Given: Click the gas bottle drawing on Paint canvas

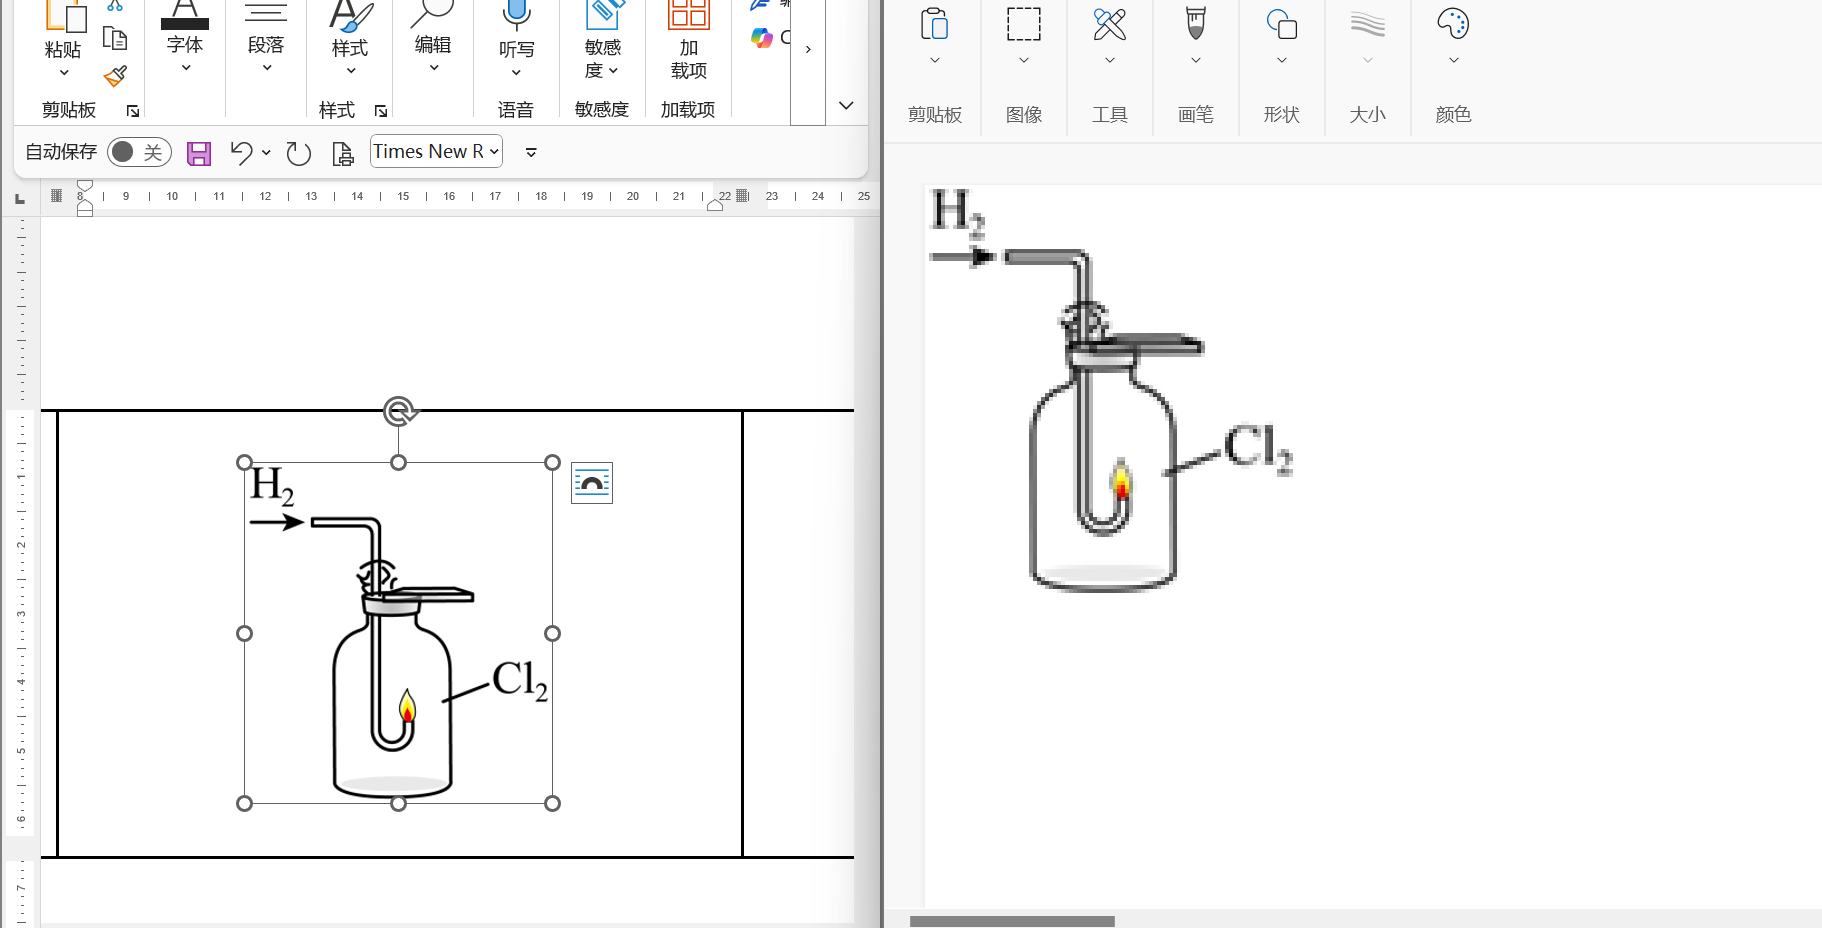Looking at the screenshot, I should [1112, 390].
